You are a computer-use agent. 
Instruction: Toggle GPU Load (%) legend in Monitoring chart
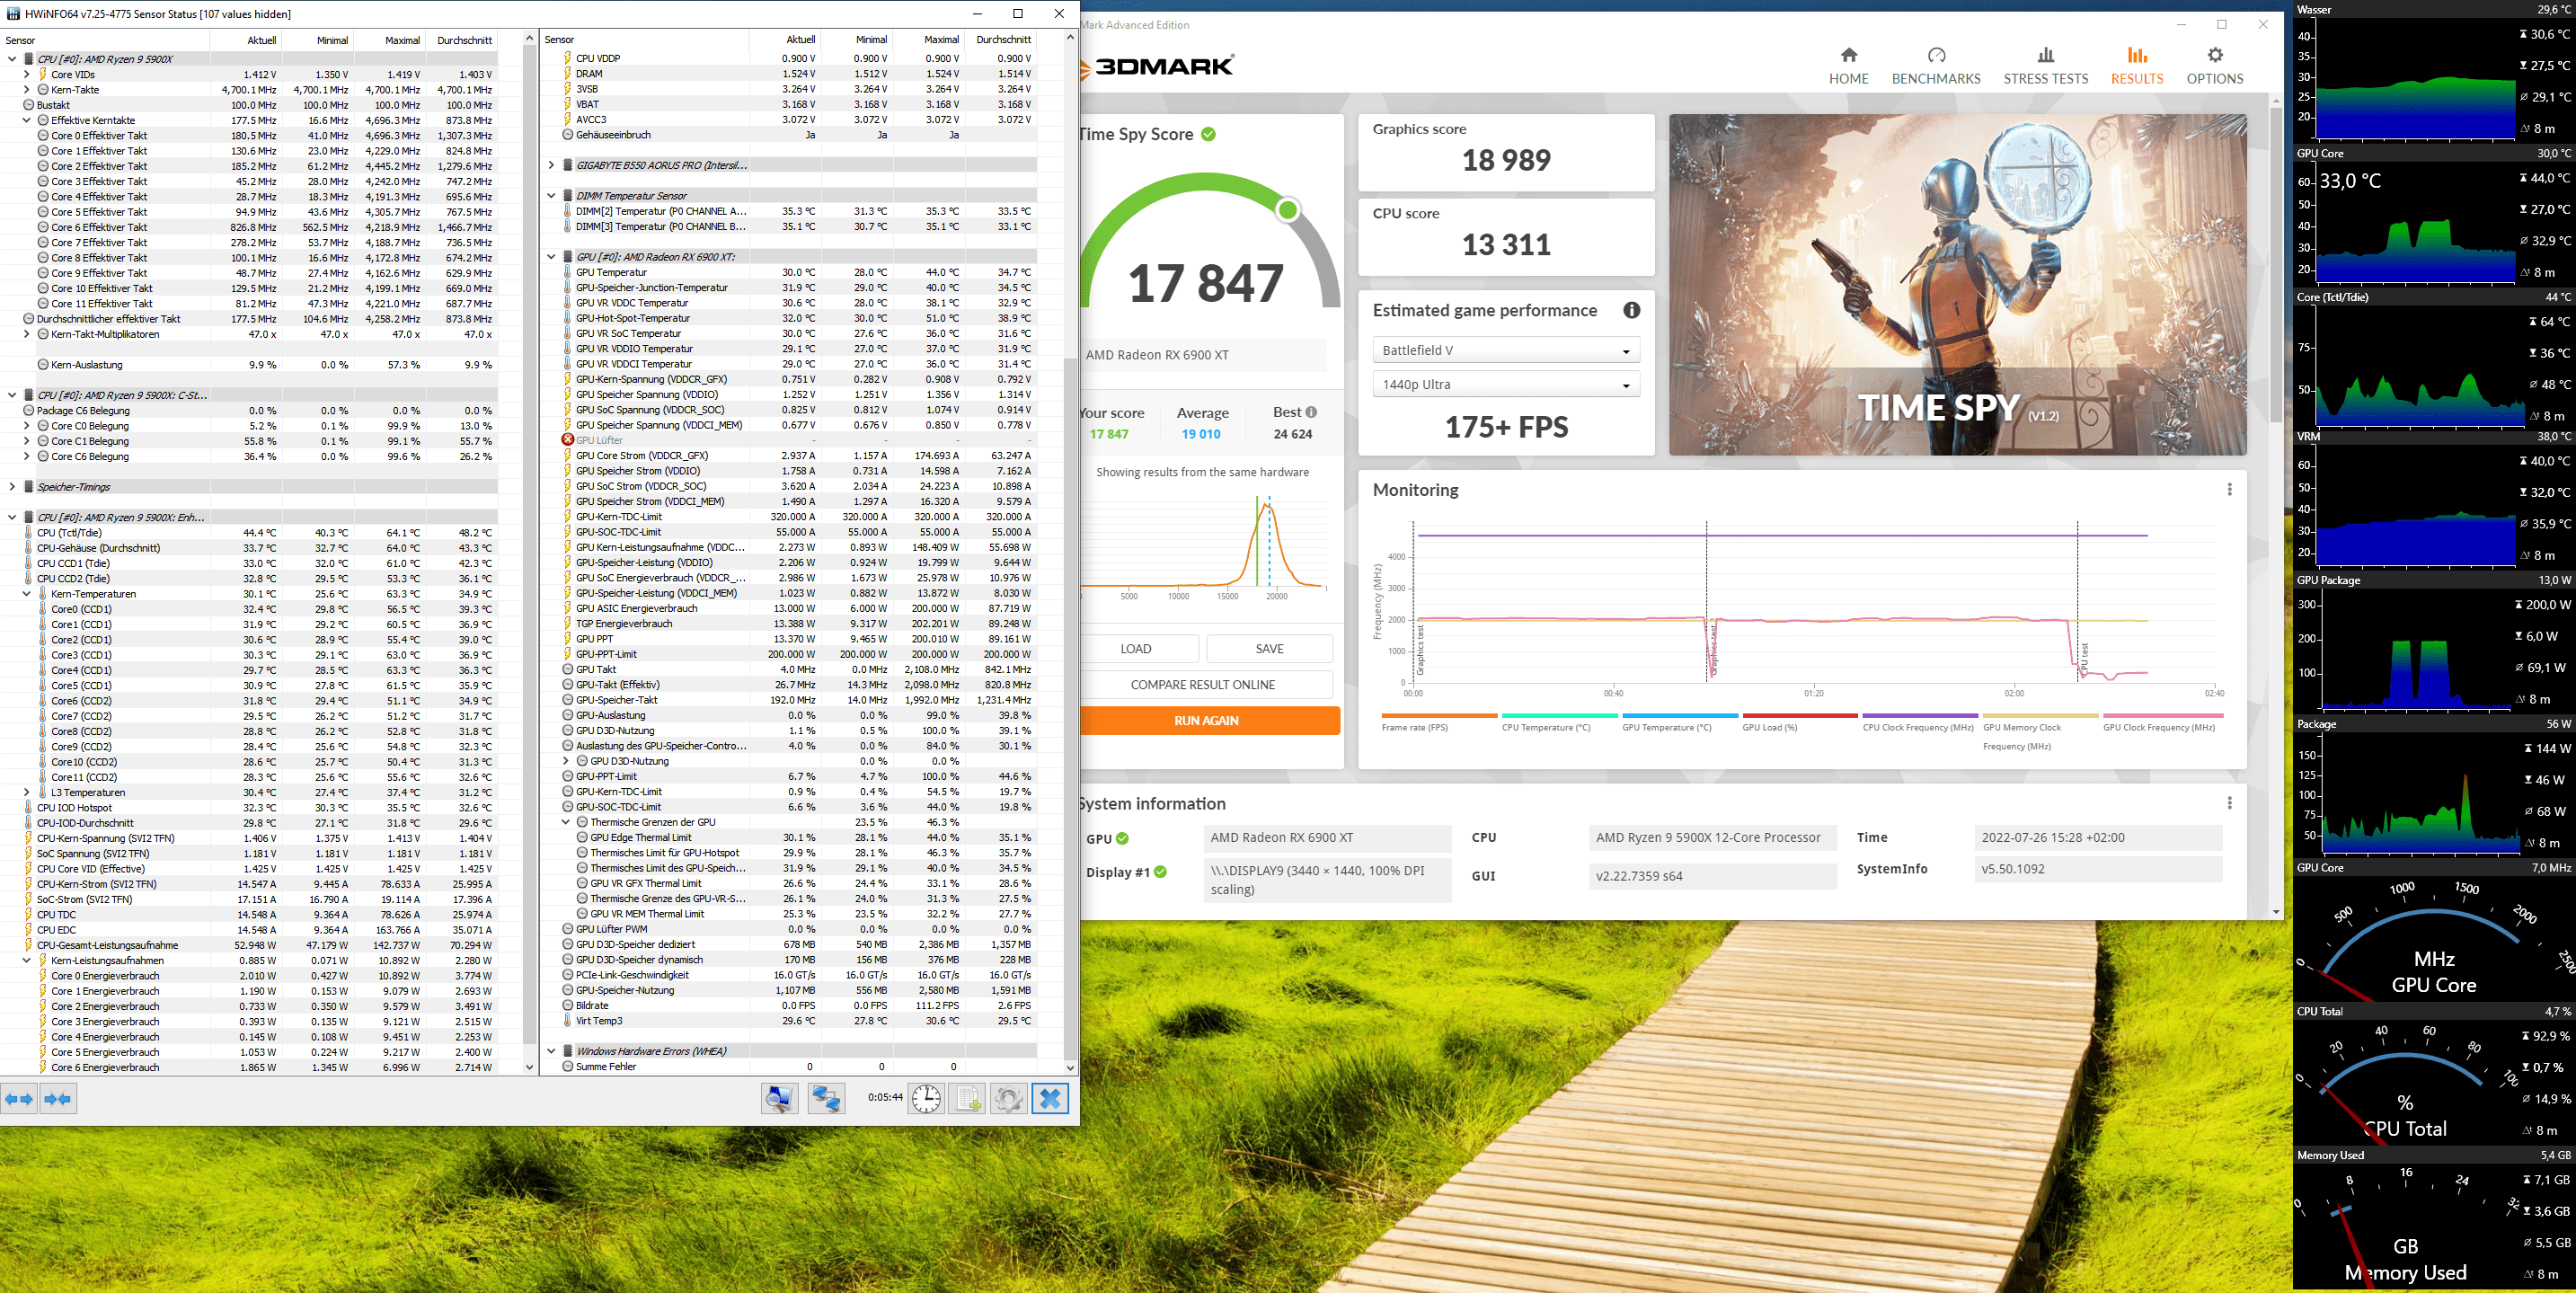pyautogui.click(x=1799, y=723)
